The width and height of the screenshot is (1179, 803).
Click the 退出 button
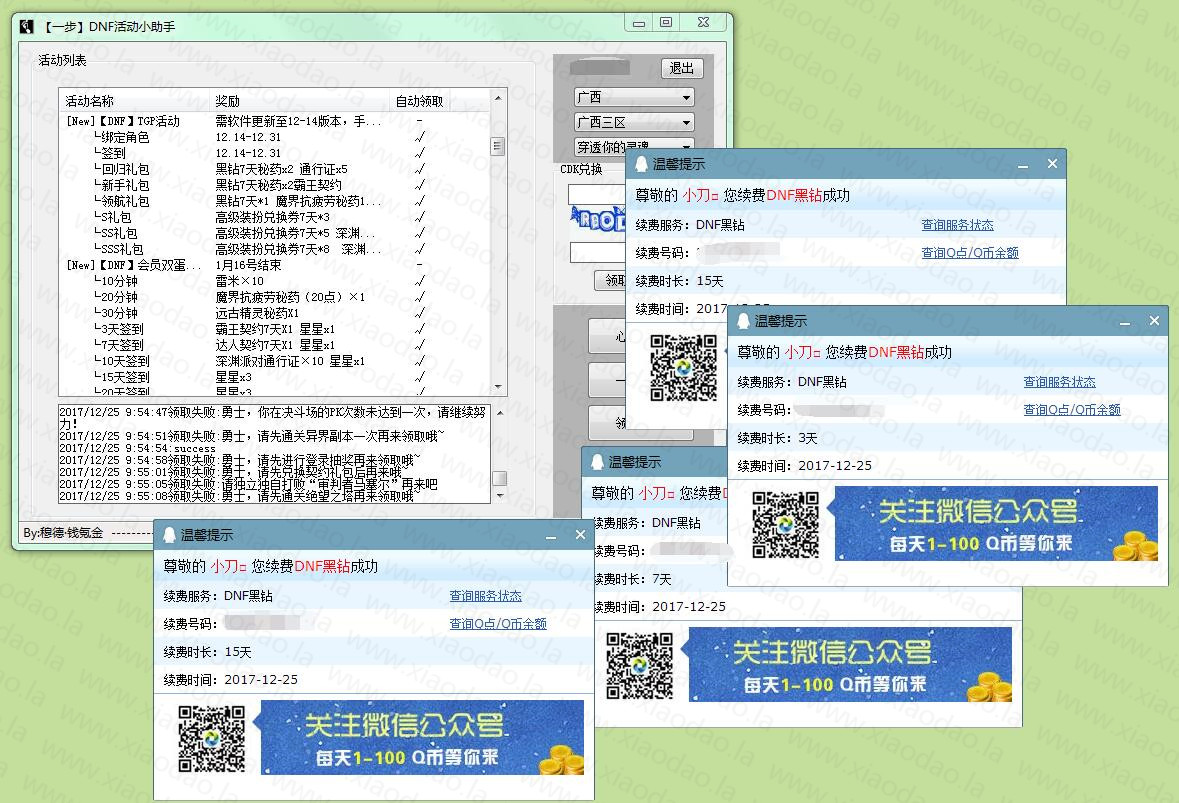pyautogui.click(x=682, y=68)
